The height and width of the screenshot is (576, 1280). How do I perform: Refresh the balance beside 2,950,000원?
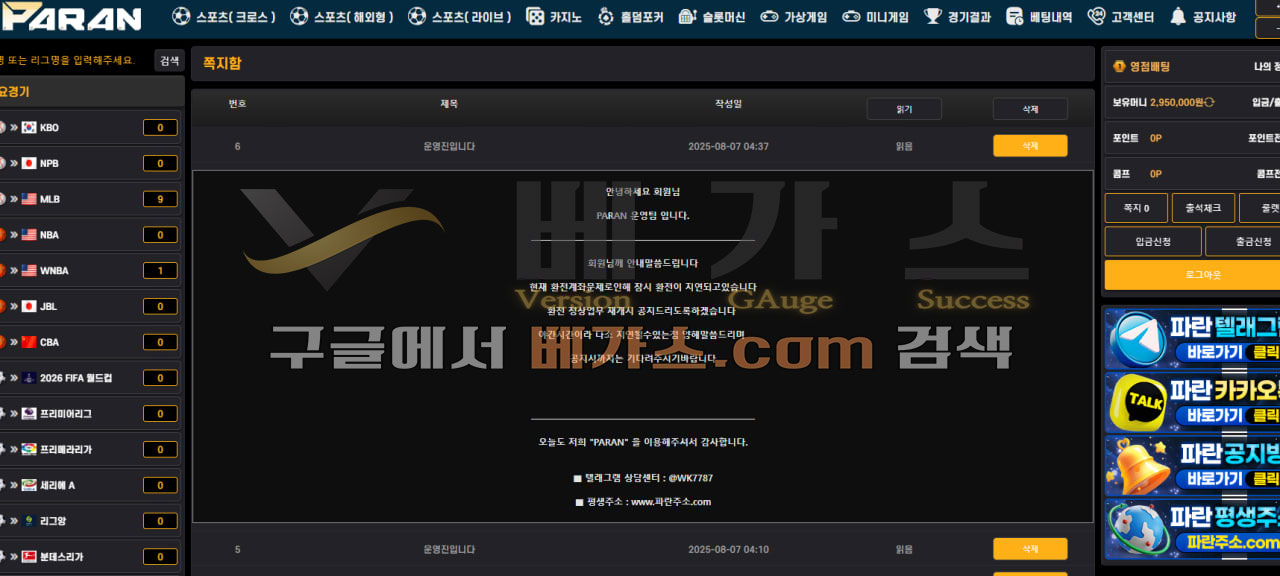click(x=1209, y=102)
